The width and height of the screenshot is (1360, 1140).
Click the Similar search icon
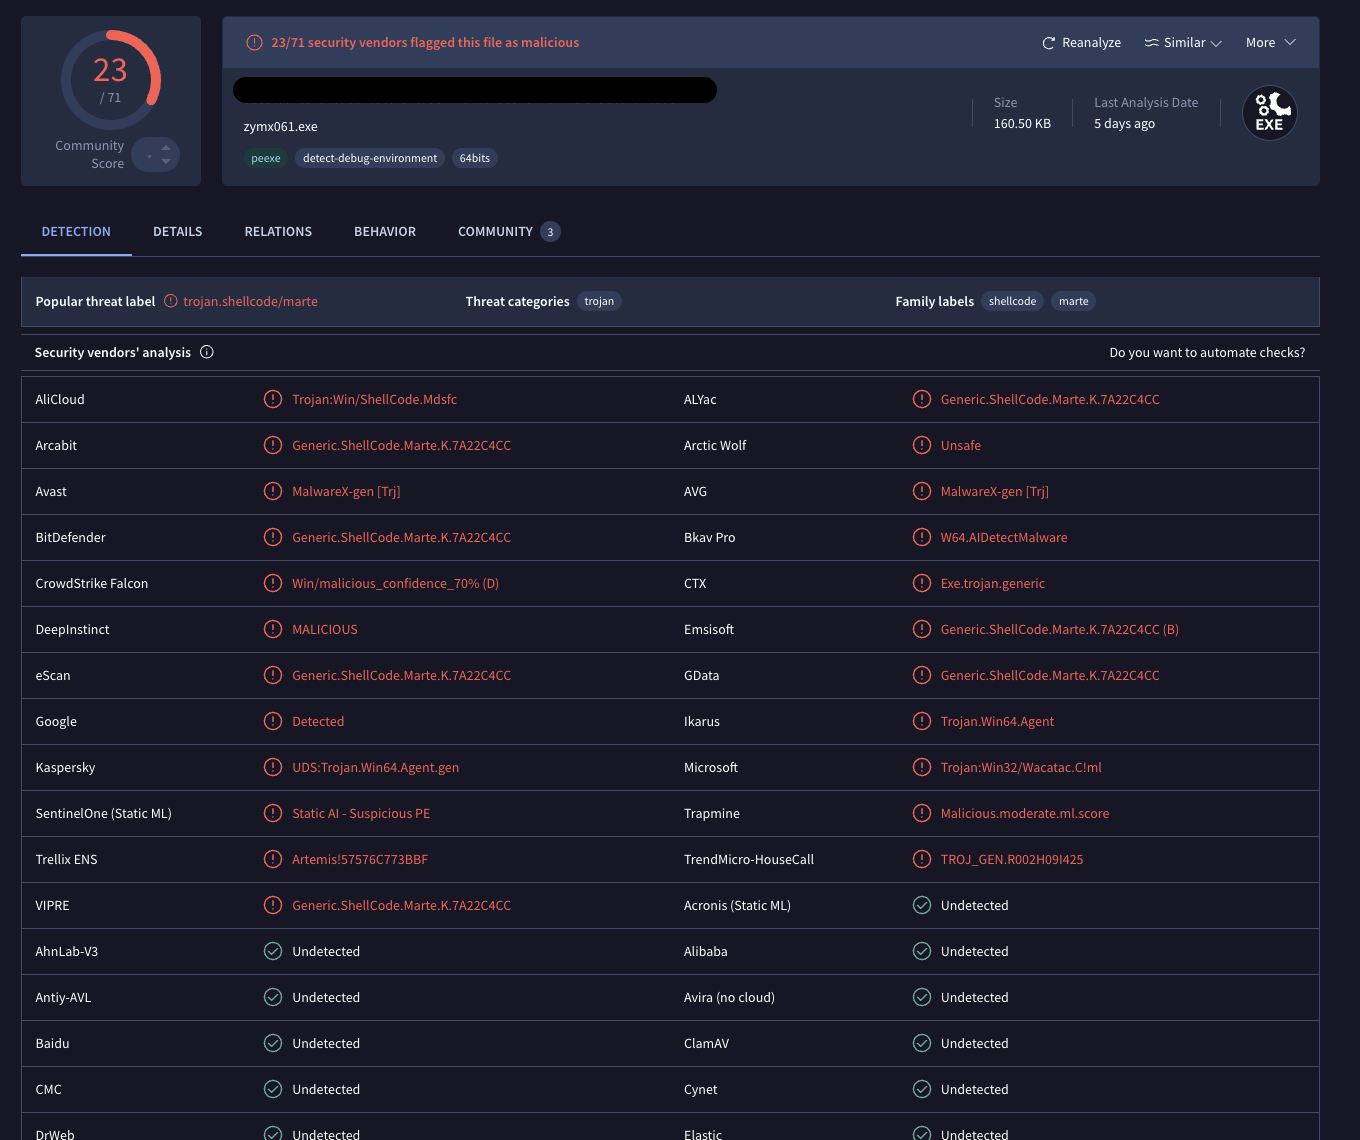(x=1152, y=43)
